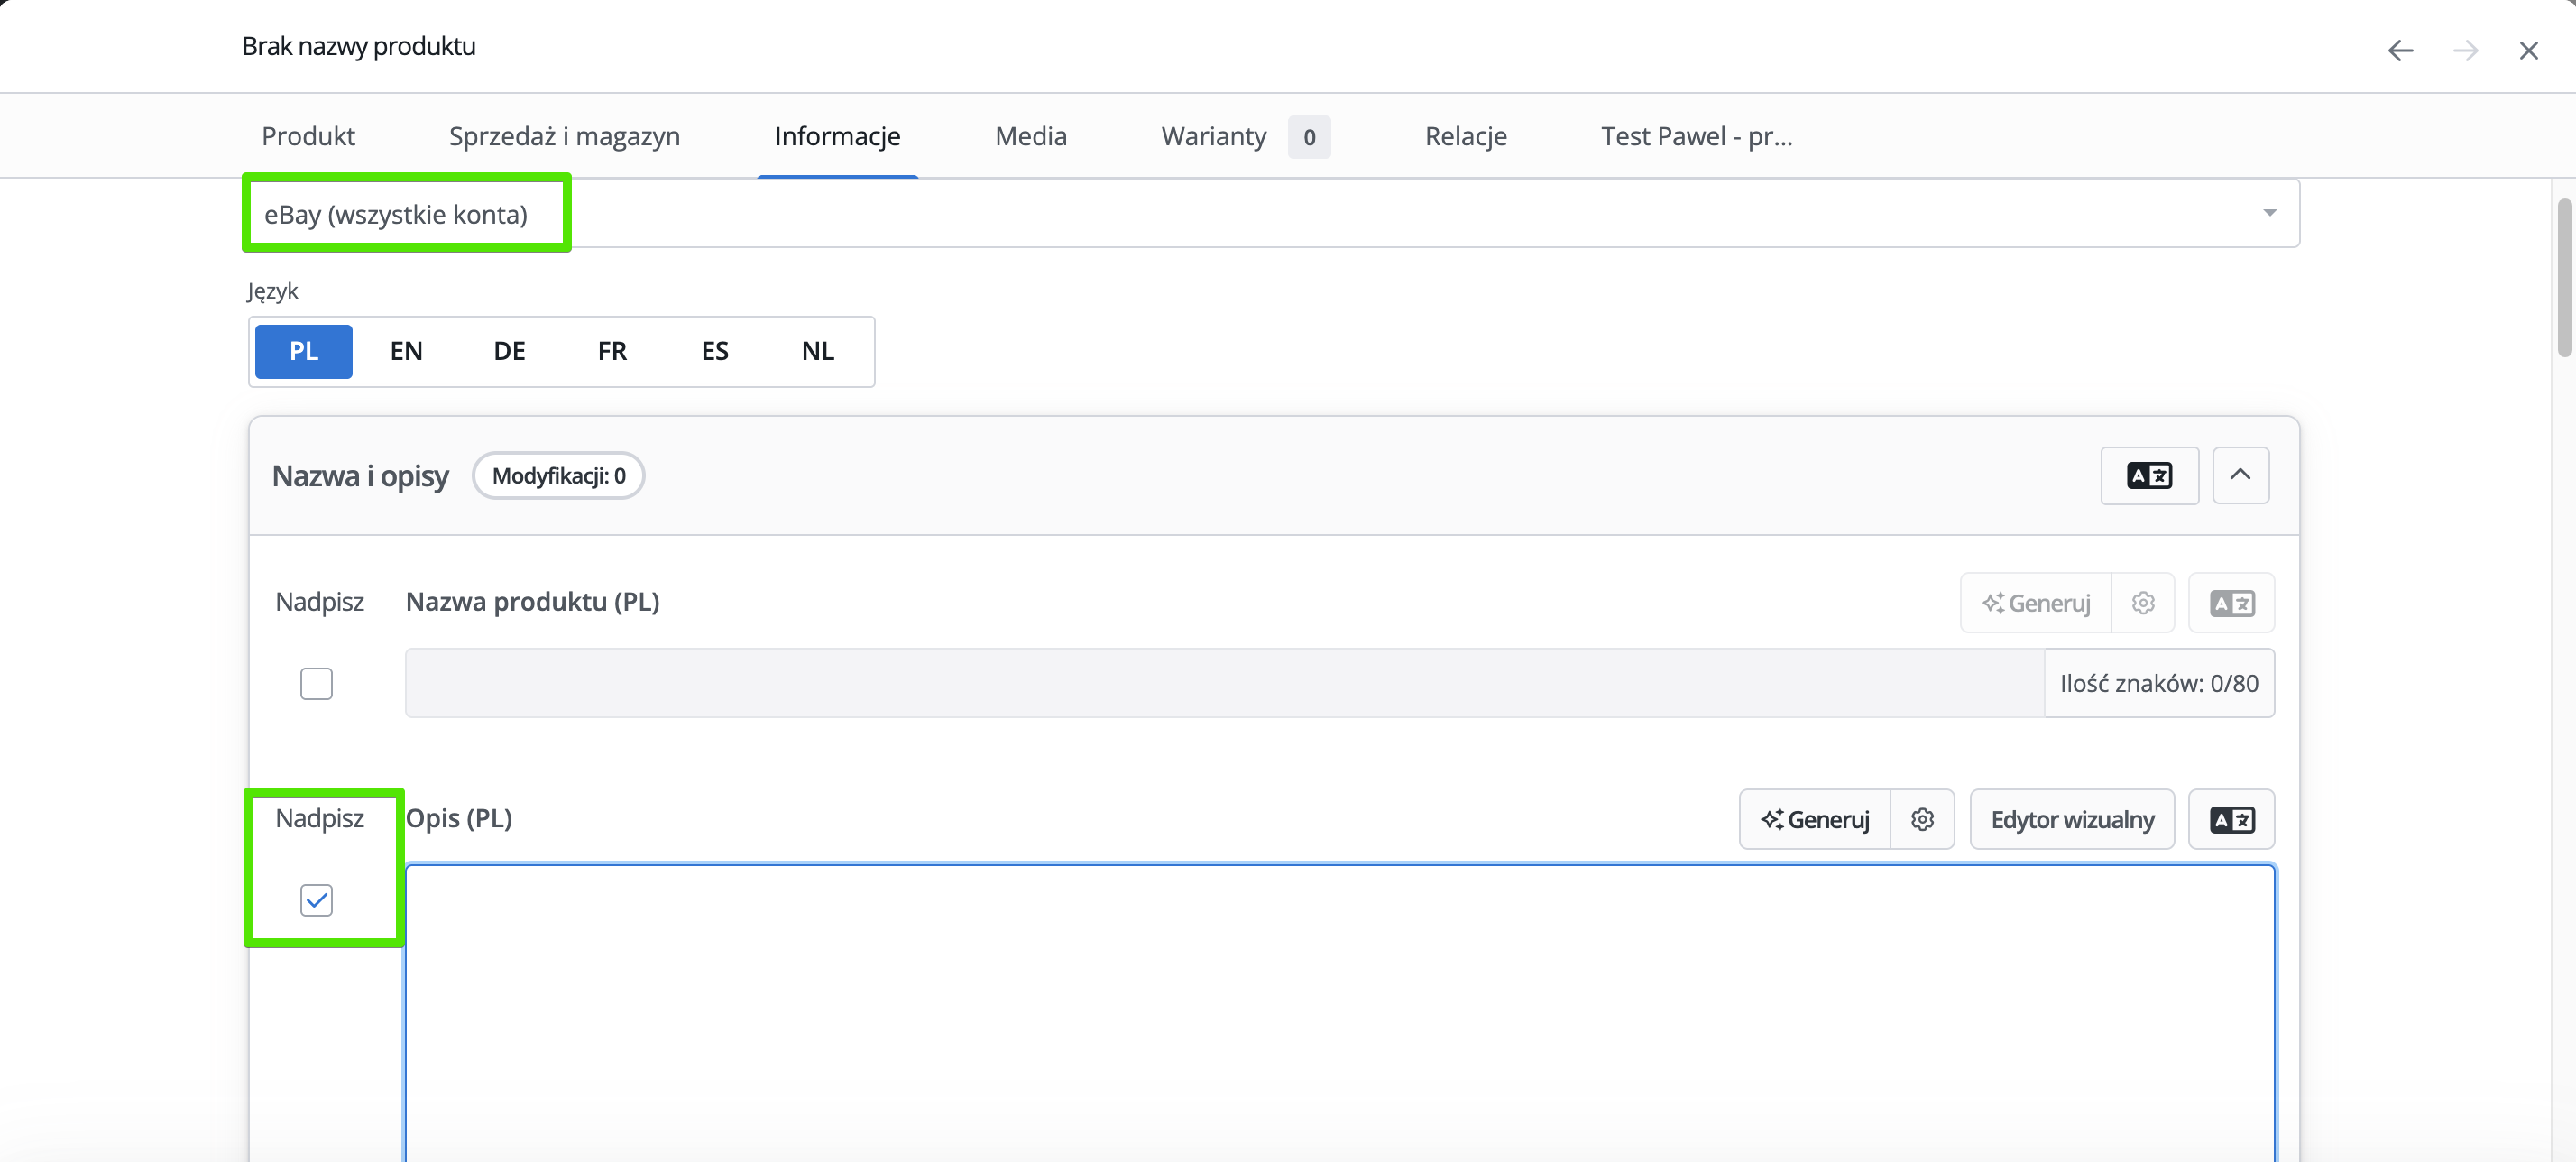Close the product dialog with X

coord(2528,50)
